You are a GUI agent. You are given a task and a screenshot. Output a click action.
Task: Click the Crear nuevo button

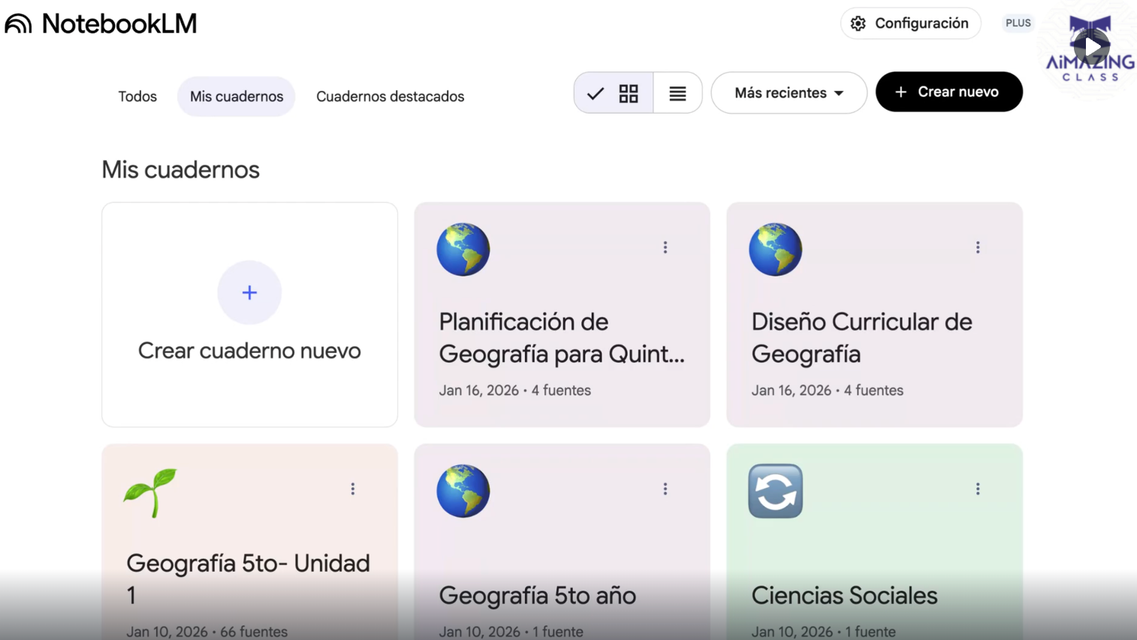tap(948, 92)
